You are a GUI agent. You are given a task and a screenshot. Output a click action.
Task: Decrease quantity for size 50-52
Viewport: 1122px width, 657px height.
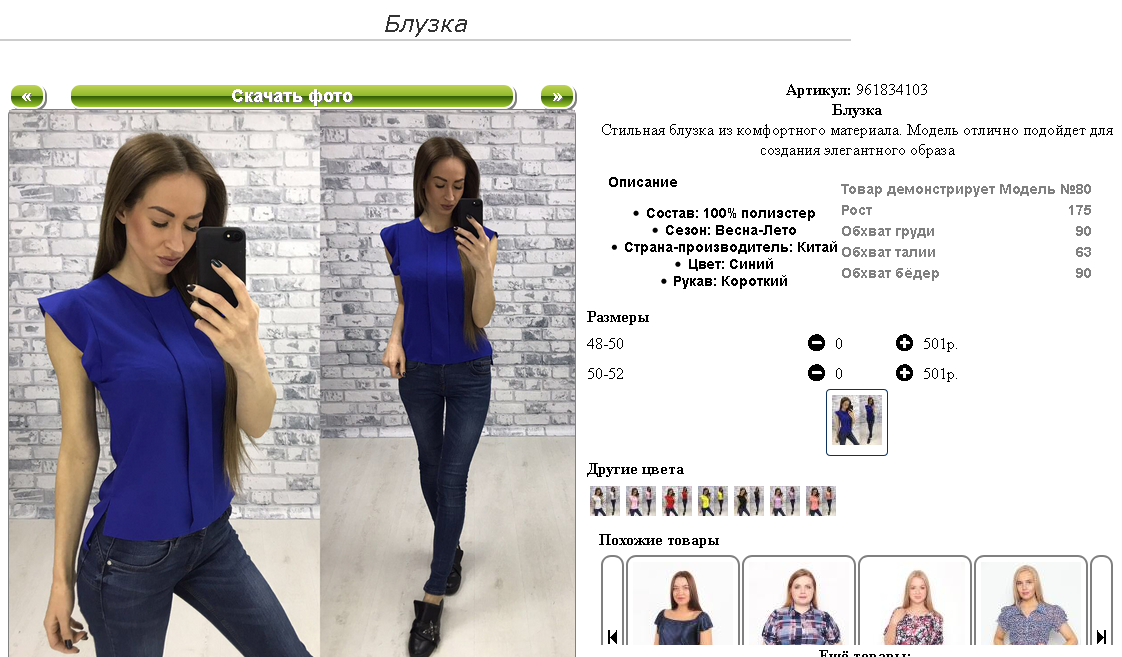click(816, 373)
